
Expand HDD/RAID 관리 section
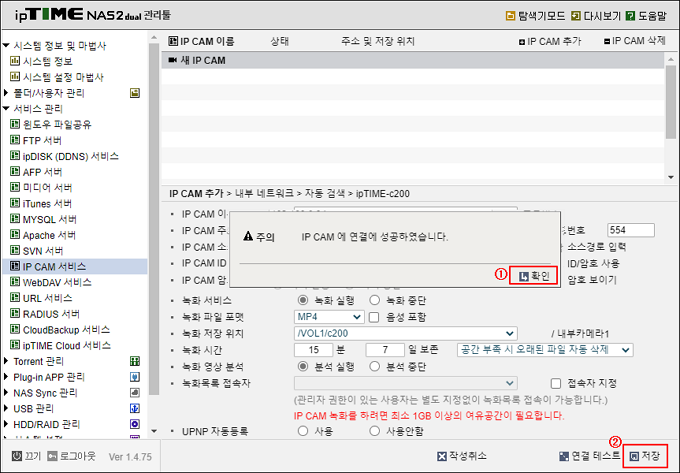pyautogui.click(x=6, y=424)
